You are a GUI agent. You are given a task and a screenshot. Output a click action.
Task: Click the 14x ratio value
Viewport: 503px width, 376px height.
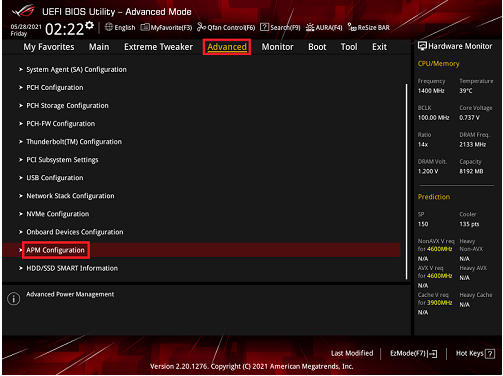423,145
